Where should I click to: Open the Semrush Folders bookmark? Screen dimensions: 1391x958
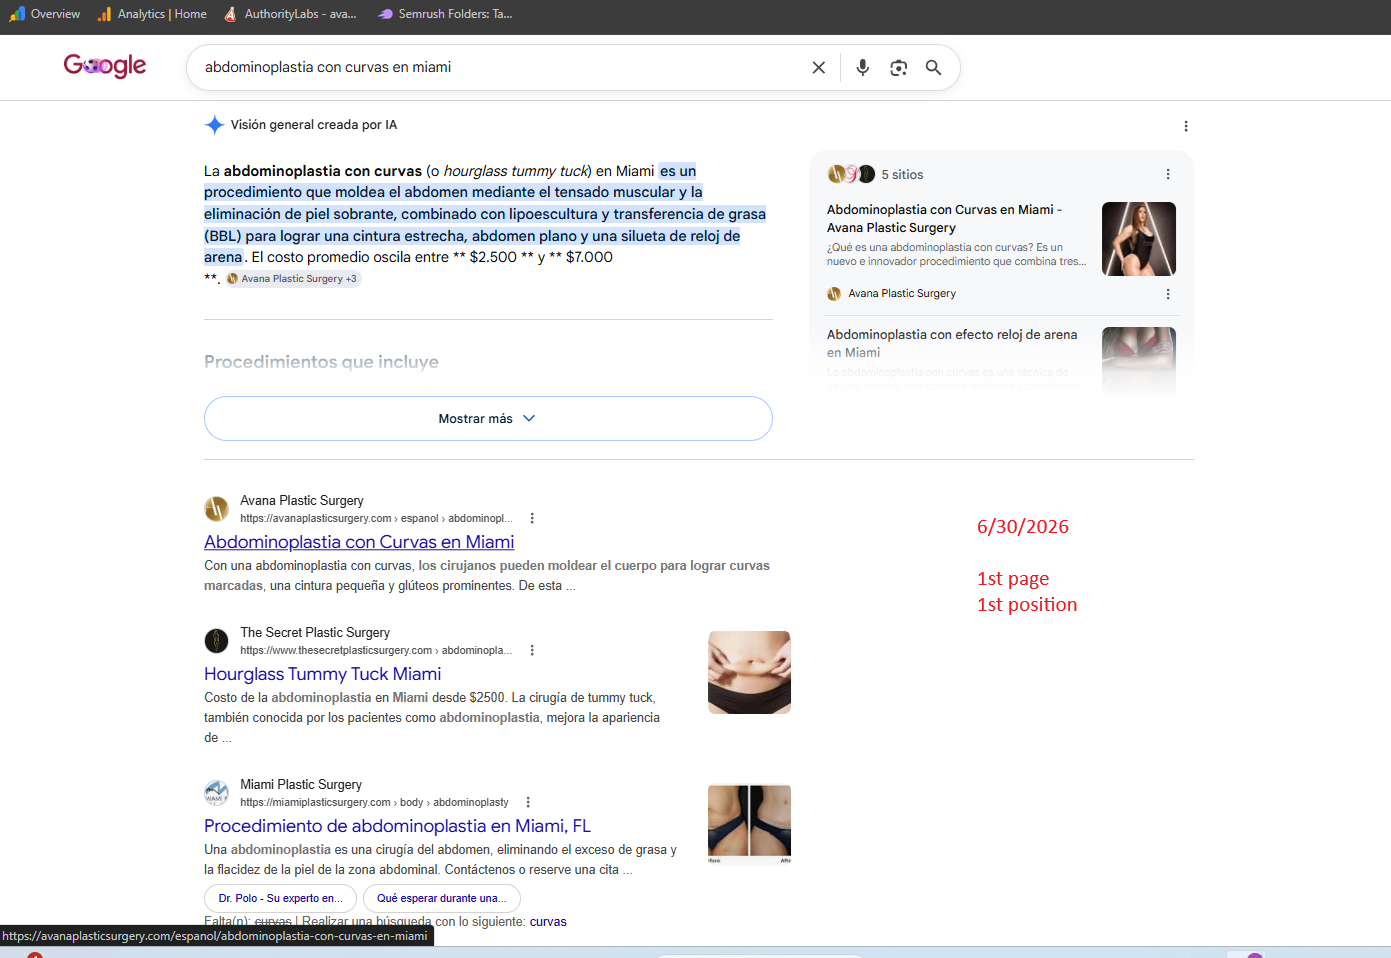[445, 14]
